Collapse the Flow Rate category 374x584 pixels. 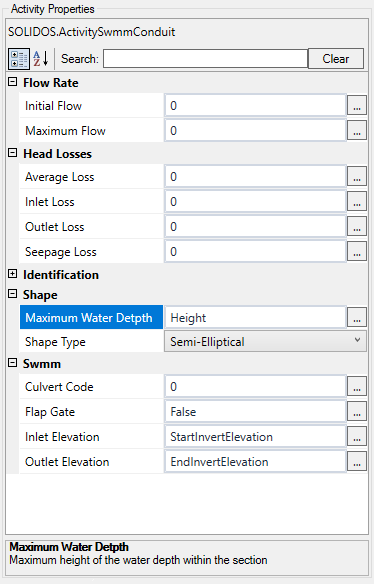[13, 82]
